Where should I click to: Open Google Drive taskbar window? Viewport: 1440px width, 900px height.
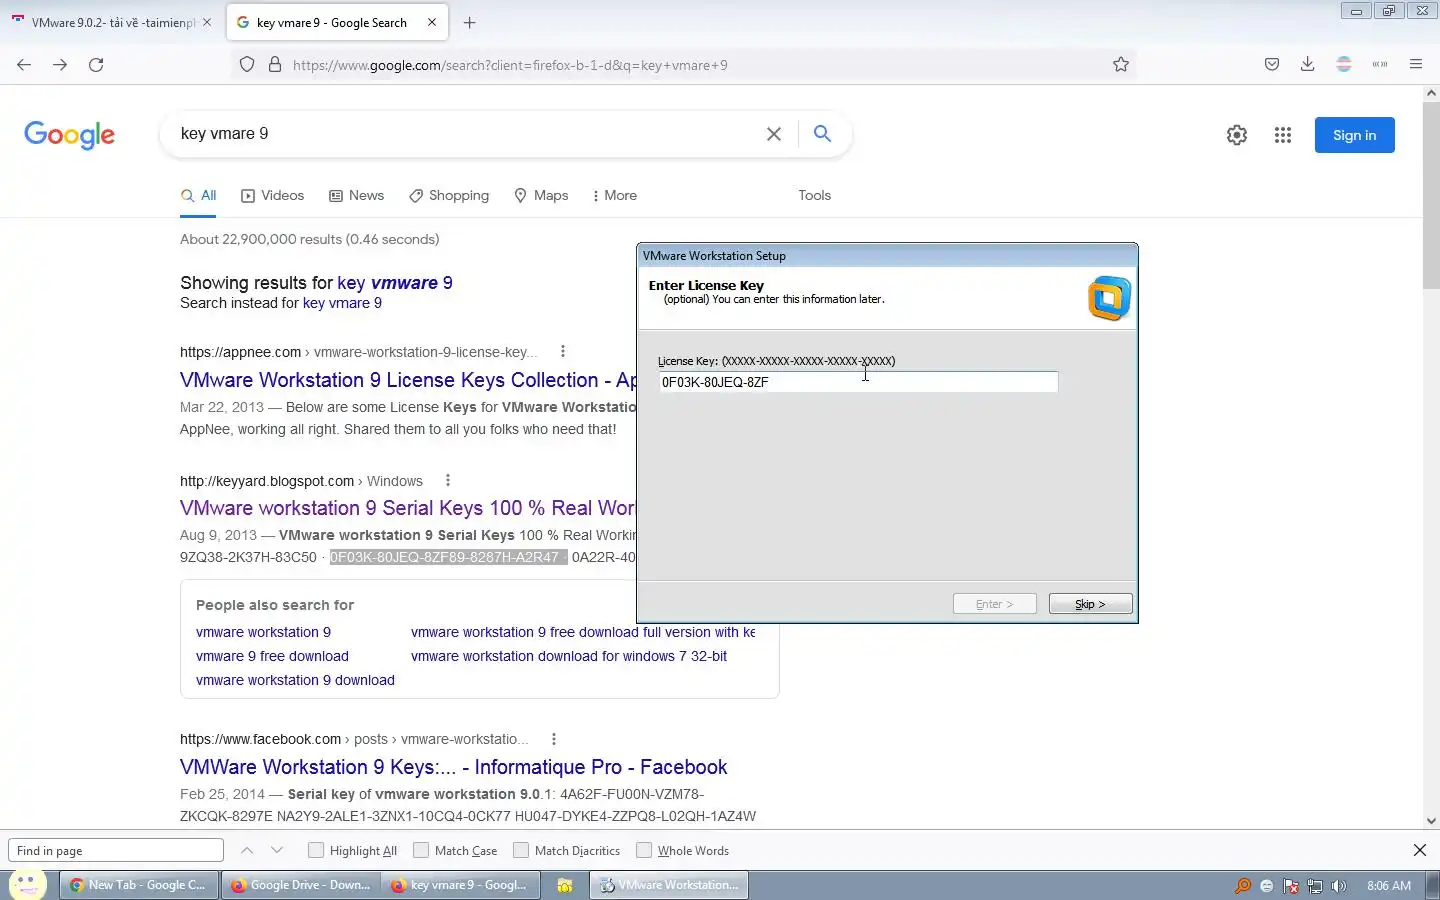point(300,885)
